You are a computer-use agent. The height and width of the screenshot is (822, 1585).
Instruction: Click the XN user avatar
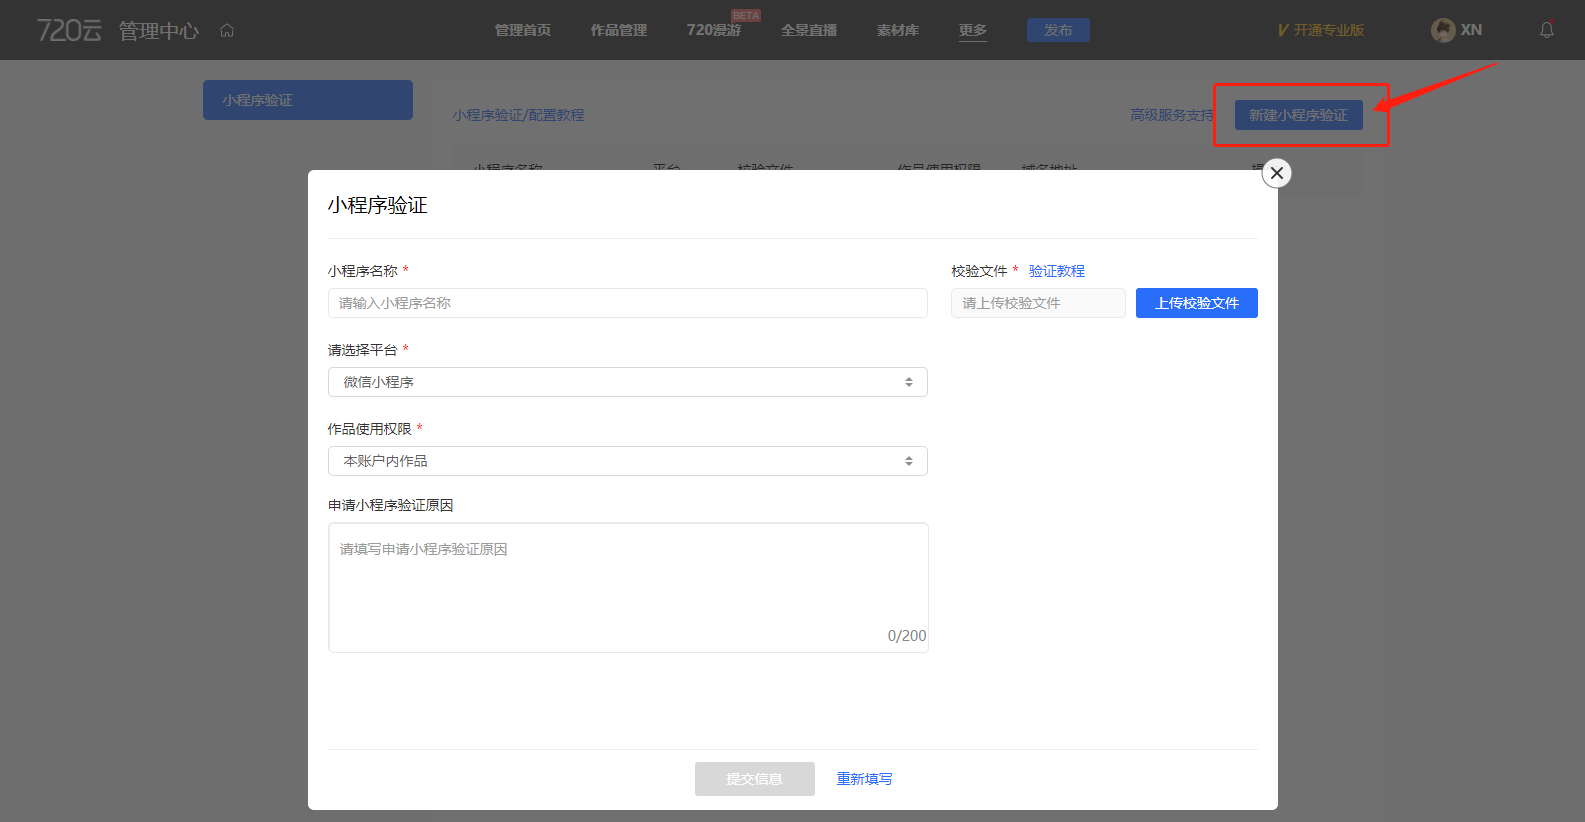1442,30
